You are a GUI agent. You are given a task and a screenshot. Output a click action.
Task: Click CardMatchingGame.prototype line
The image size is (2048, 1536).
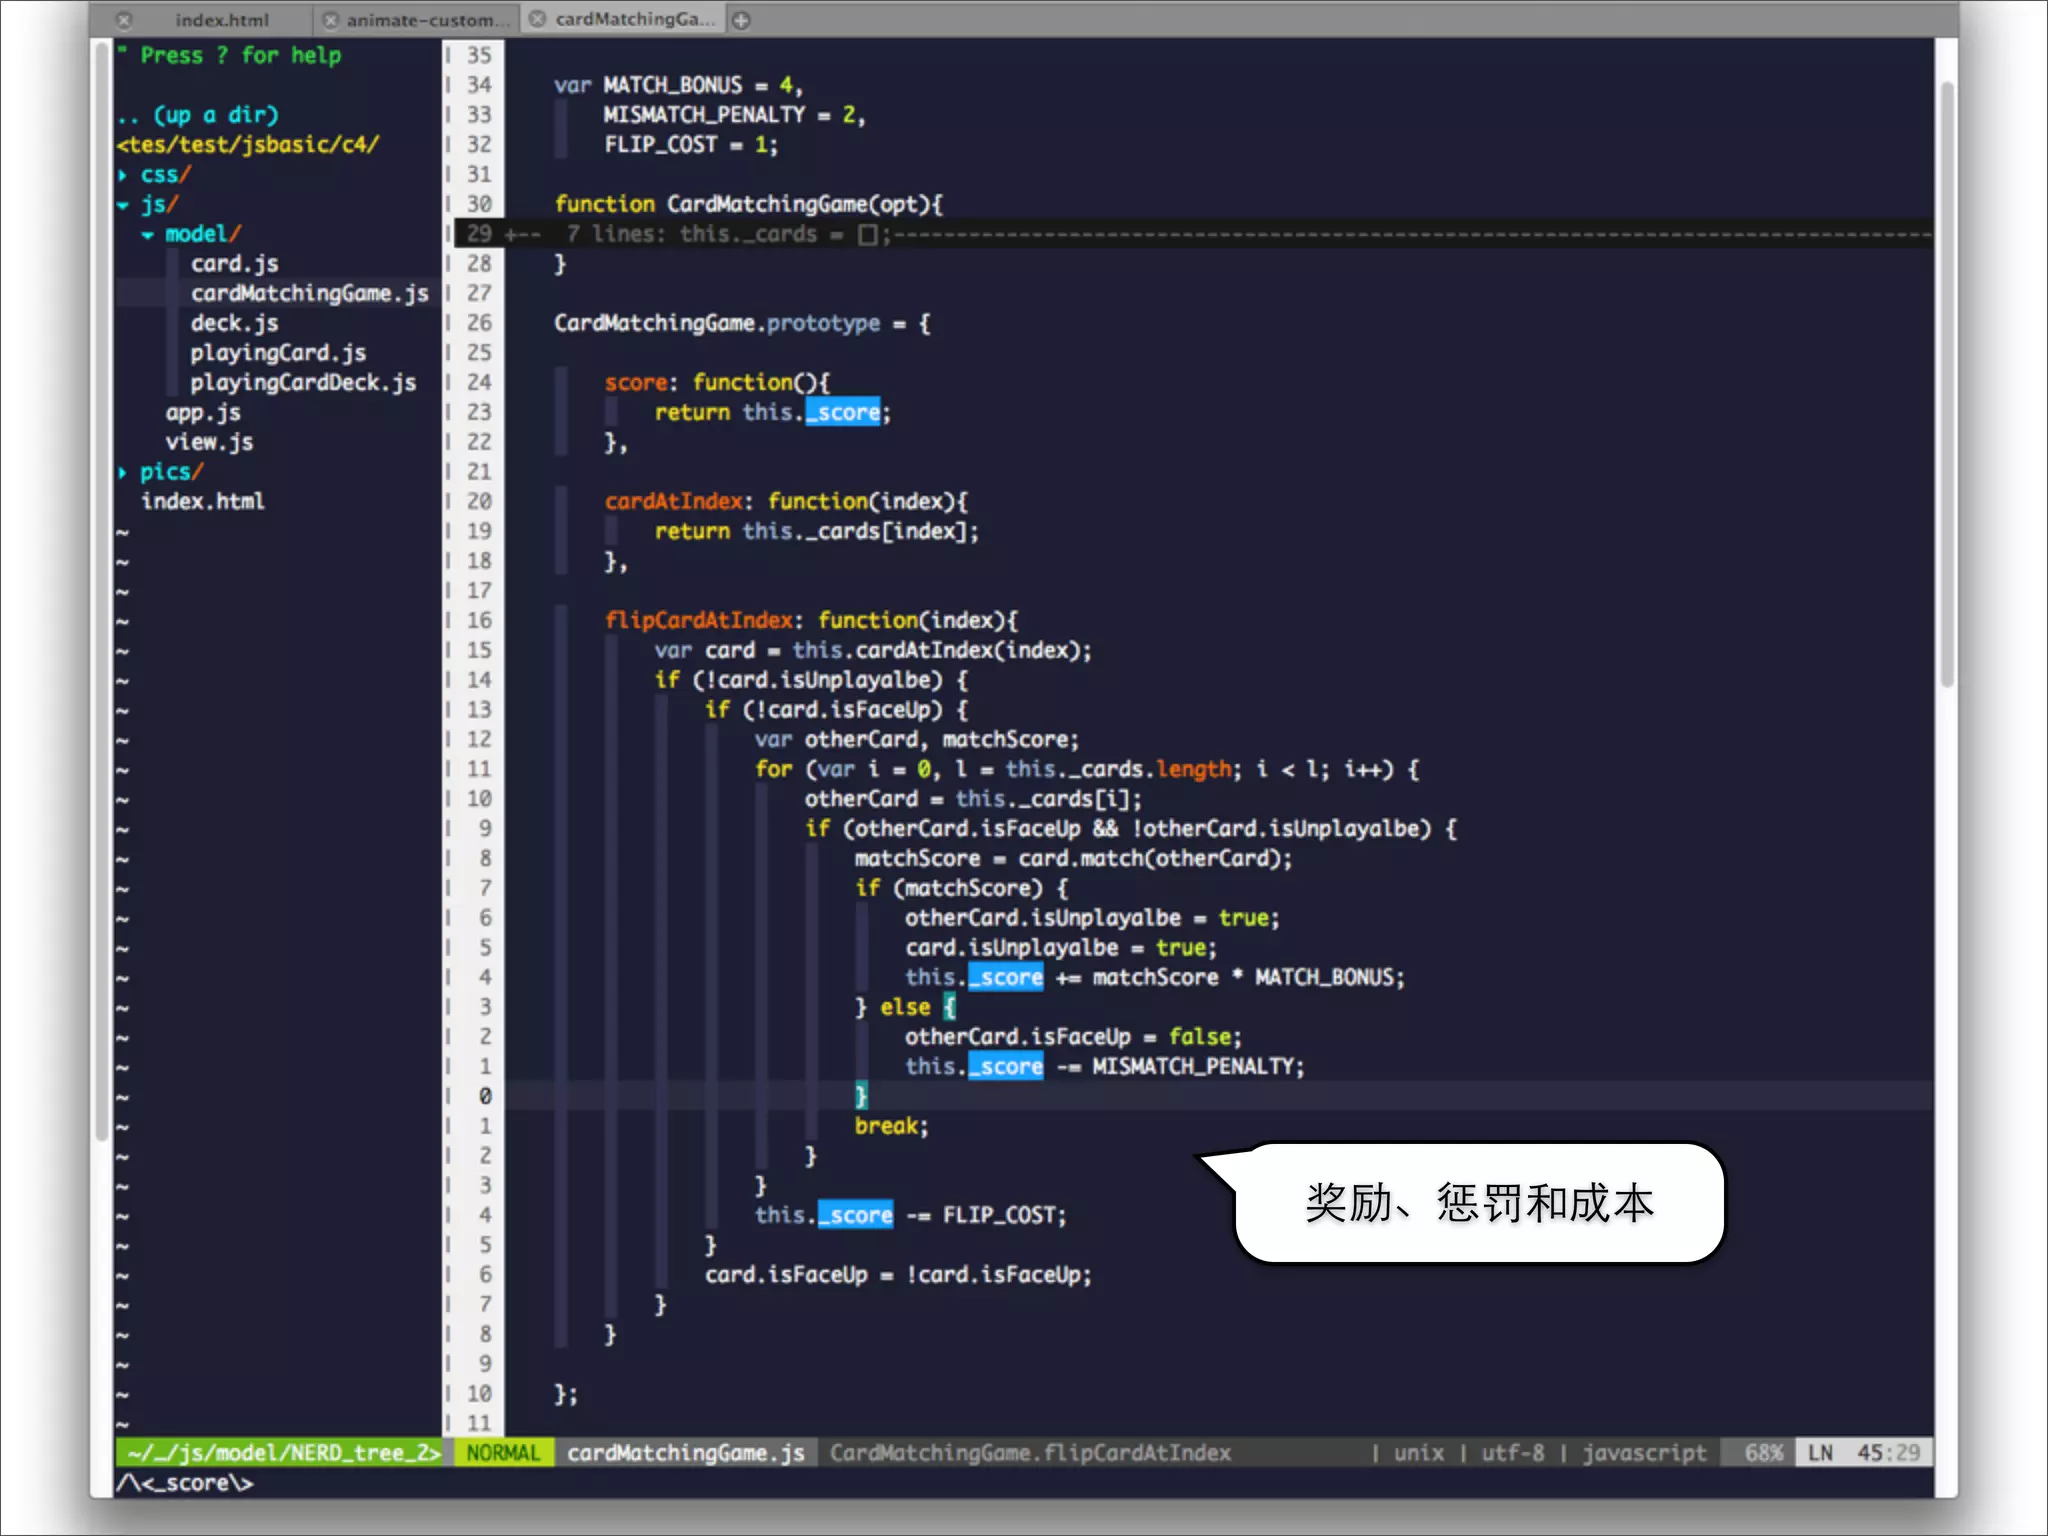point(742,323)
